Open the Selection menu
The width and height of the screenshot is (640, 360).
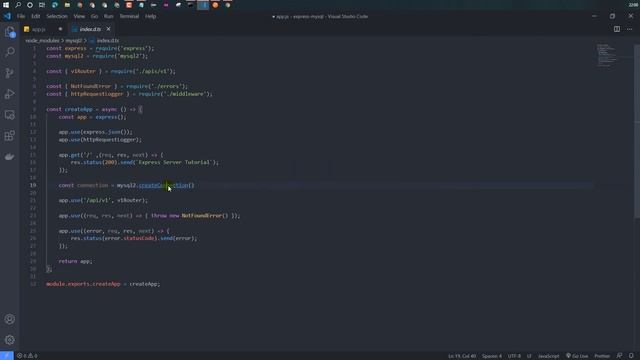[x=57, y=16]
